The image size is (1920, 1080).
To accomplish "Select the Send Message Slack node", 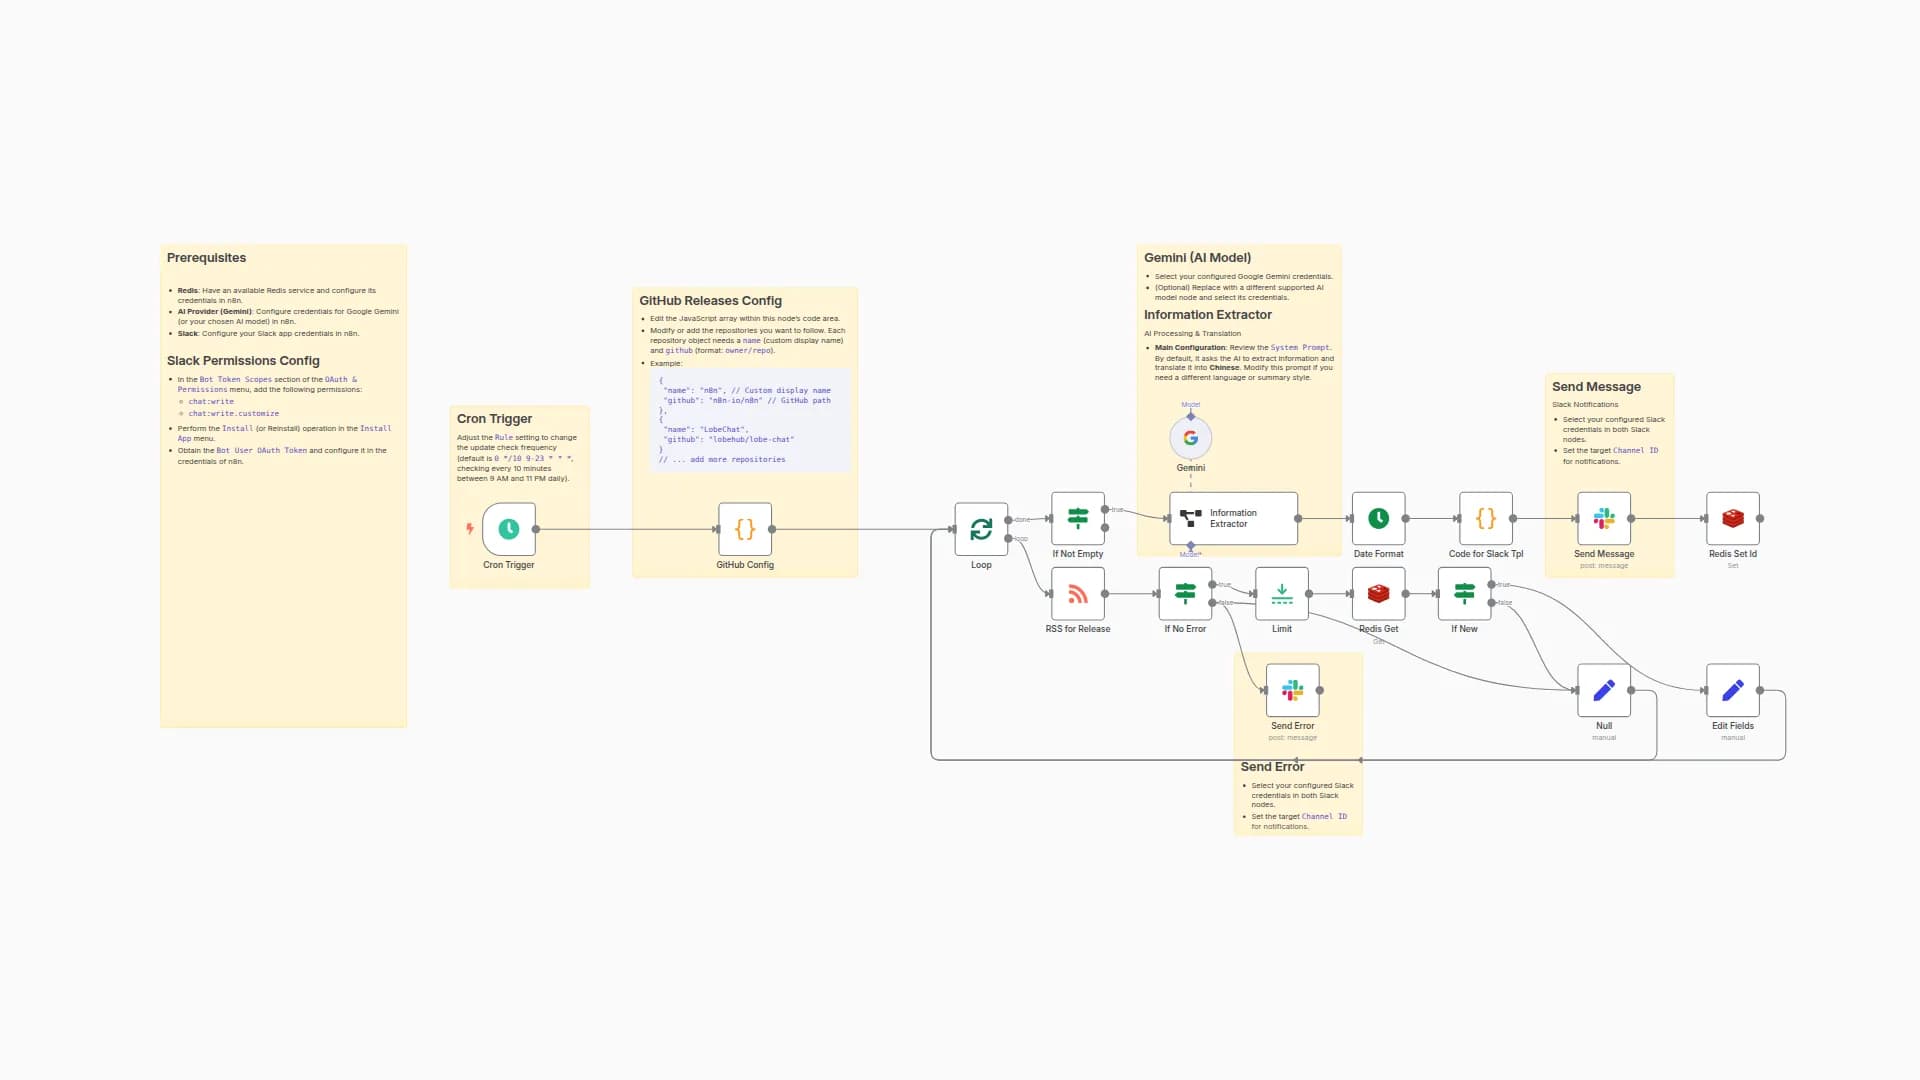I will (1604, 518).
